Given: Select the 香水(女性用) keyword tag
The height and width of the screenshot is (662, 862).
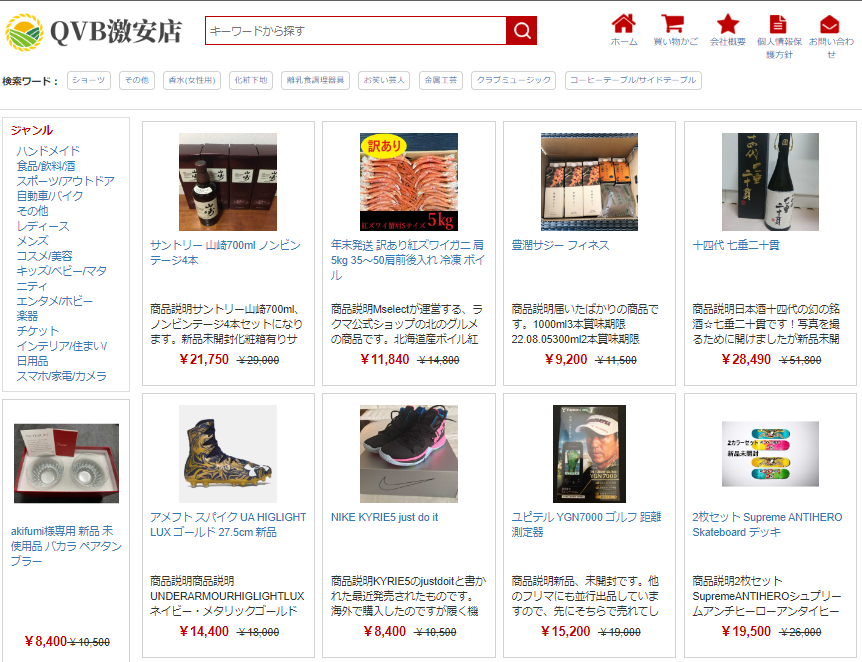Looking at the screenshot, I should [192, 80].
